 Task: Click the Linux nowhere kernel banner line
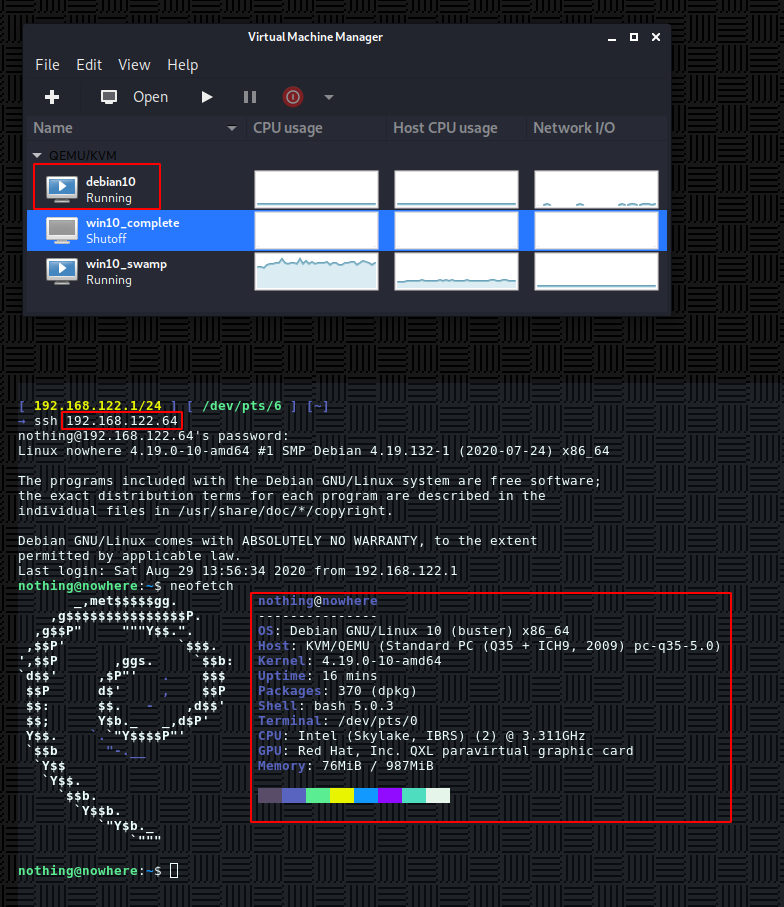click(x=314, y=451)
